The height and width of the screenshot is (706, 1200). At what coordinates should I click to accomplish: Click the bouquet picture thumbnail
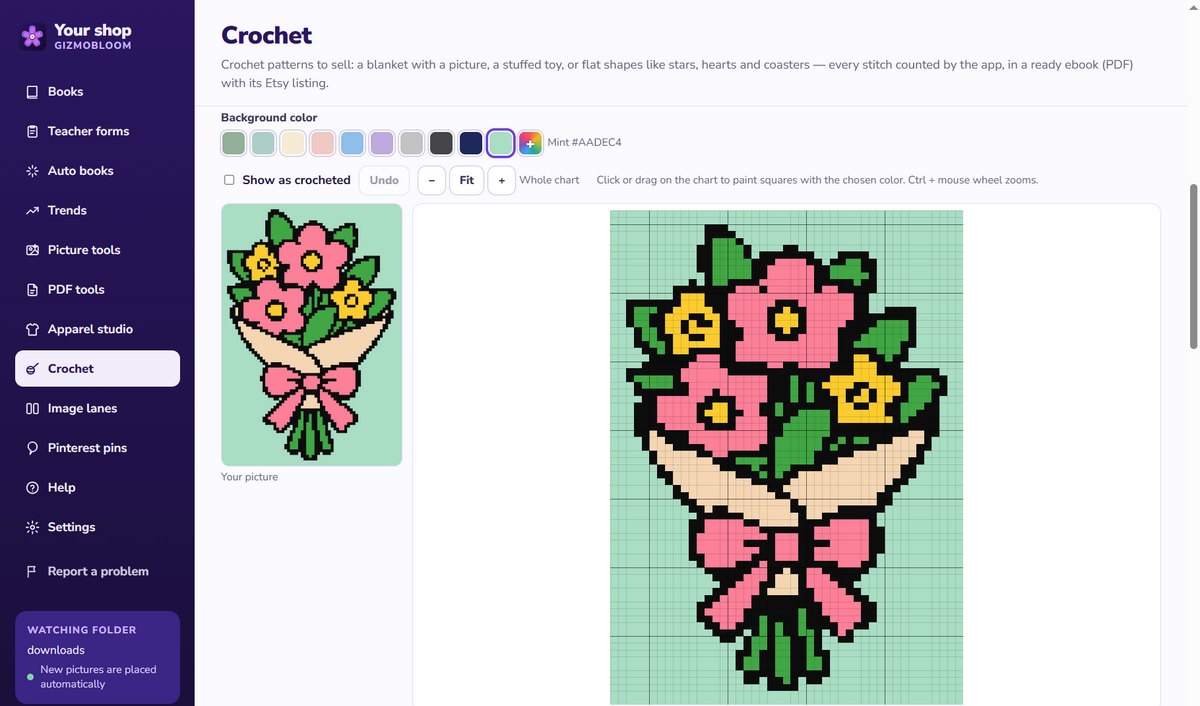(x=312, y=335)
